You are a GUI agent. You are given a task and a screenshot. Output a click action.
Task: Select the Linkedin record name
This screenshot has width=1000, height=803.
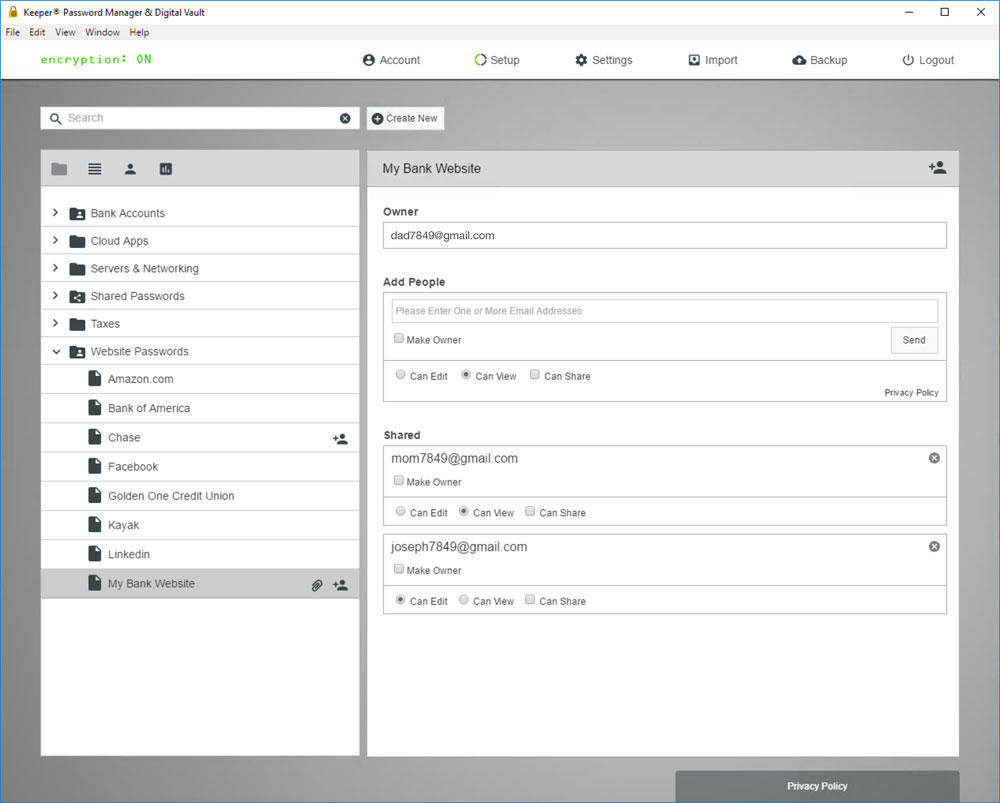coord(129,554)
